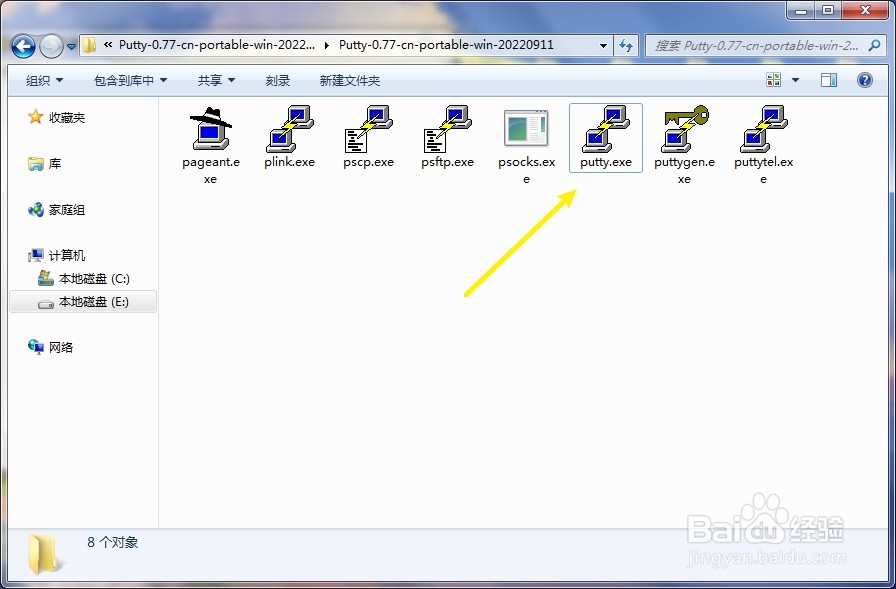Screen dimensions: 896x589
Task: Open 本地磁盘 (C:) drive
Action: (94, 279)
